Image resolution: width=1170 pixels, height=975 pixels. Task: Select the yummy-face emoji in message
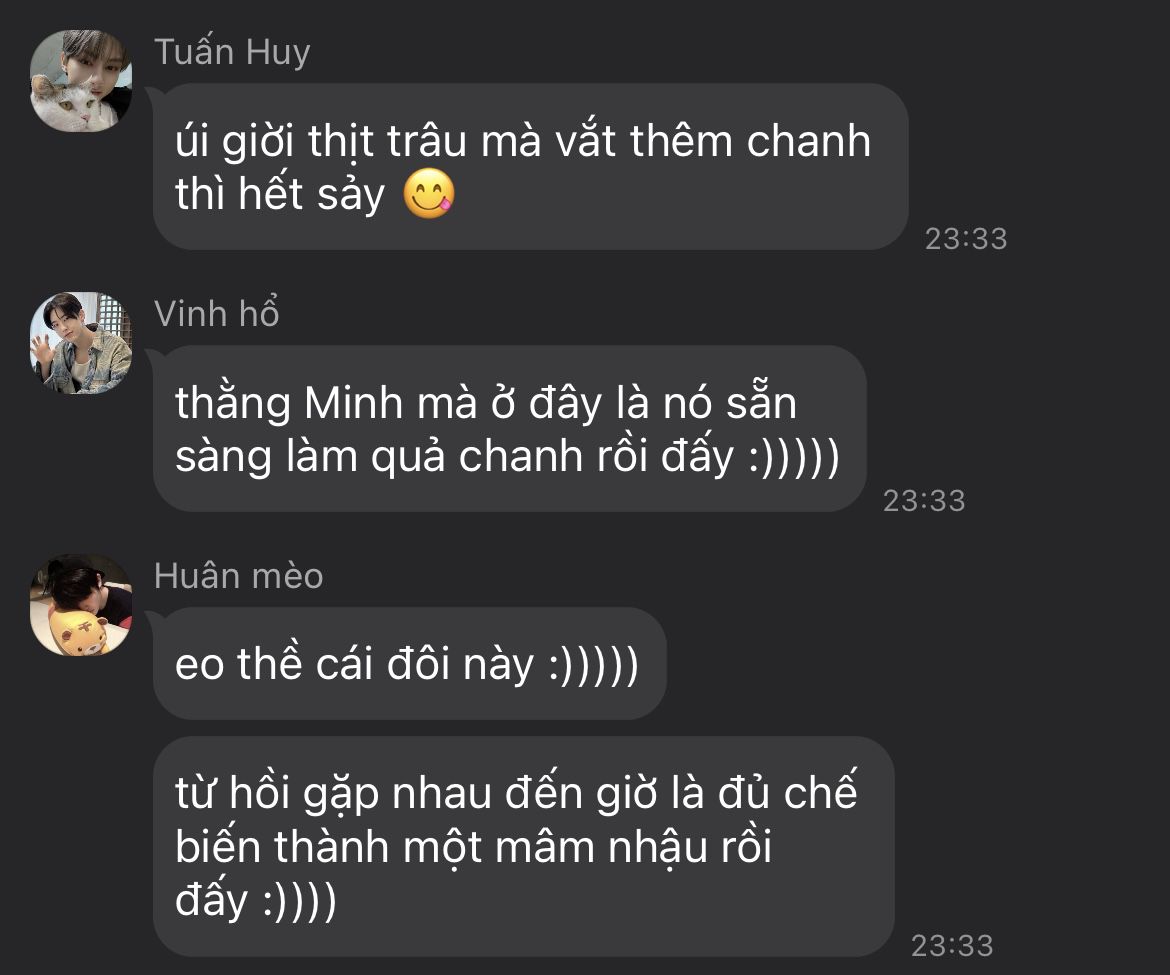[428, 194]
